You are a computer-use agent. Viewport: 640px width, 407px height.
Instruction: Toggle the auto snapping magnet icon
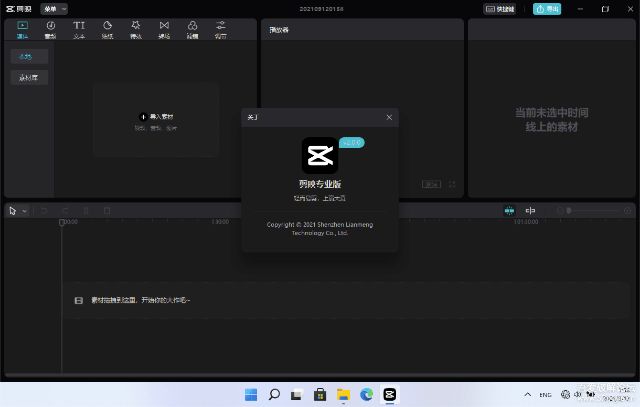coord(509,211)
